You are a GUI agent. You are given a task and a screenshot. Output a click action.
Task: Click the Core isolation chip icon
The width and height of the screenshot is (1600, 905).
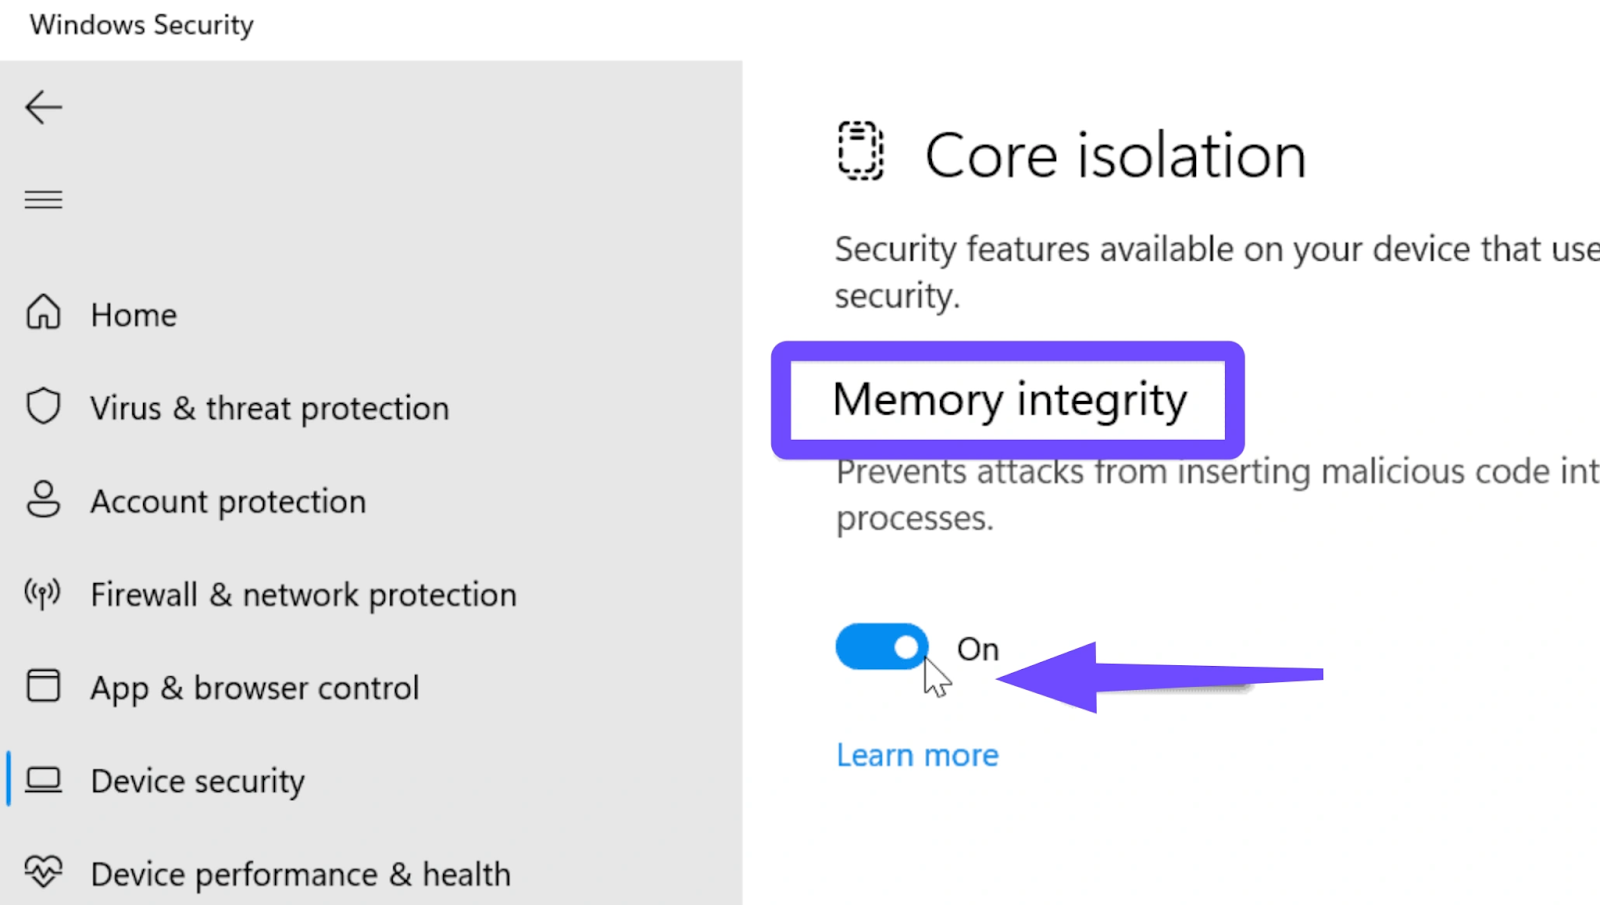pos(860,151)
